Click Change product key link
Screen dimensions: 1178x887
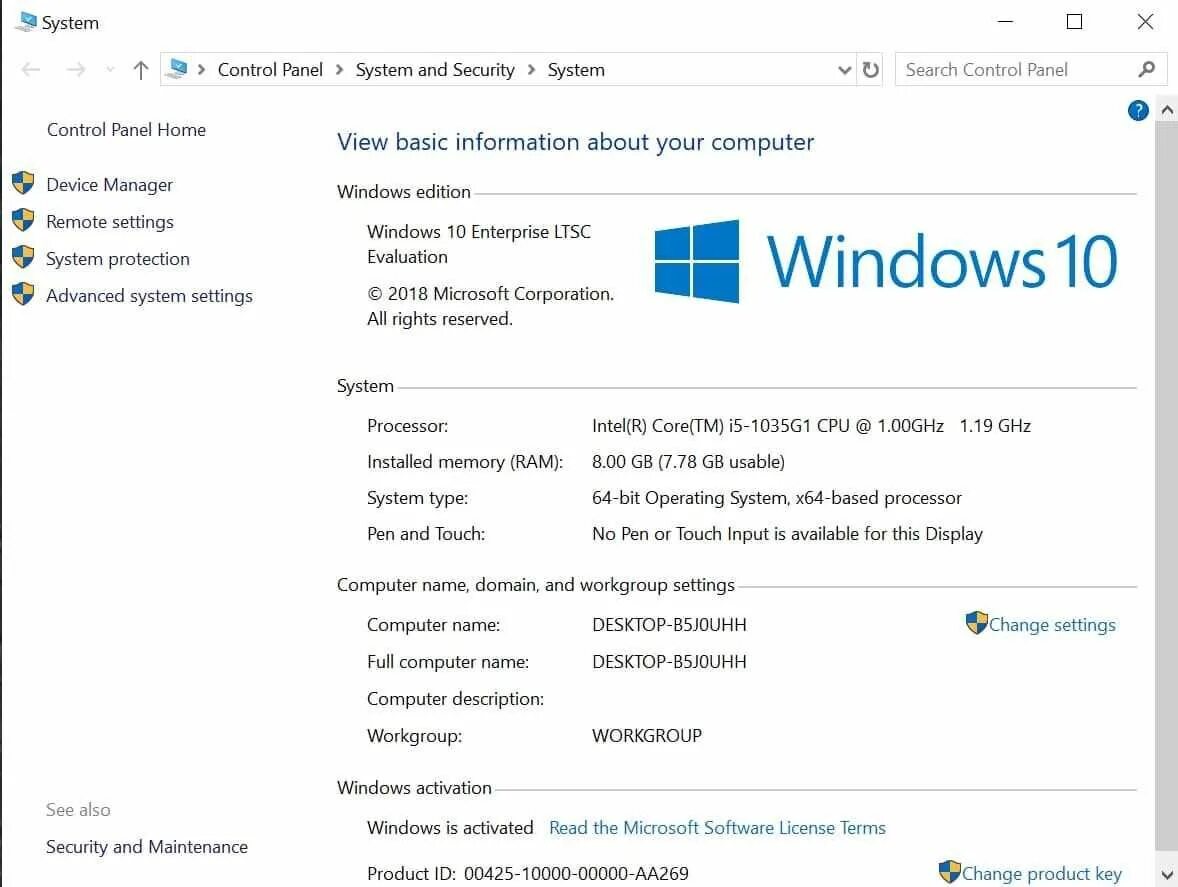pyautogui.click(x=1041, y=874)
